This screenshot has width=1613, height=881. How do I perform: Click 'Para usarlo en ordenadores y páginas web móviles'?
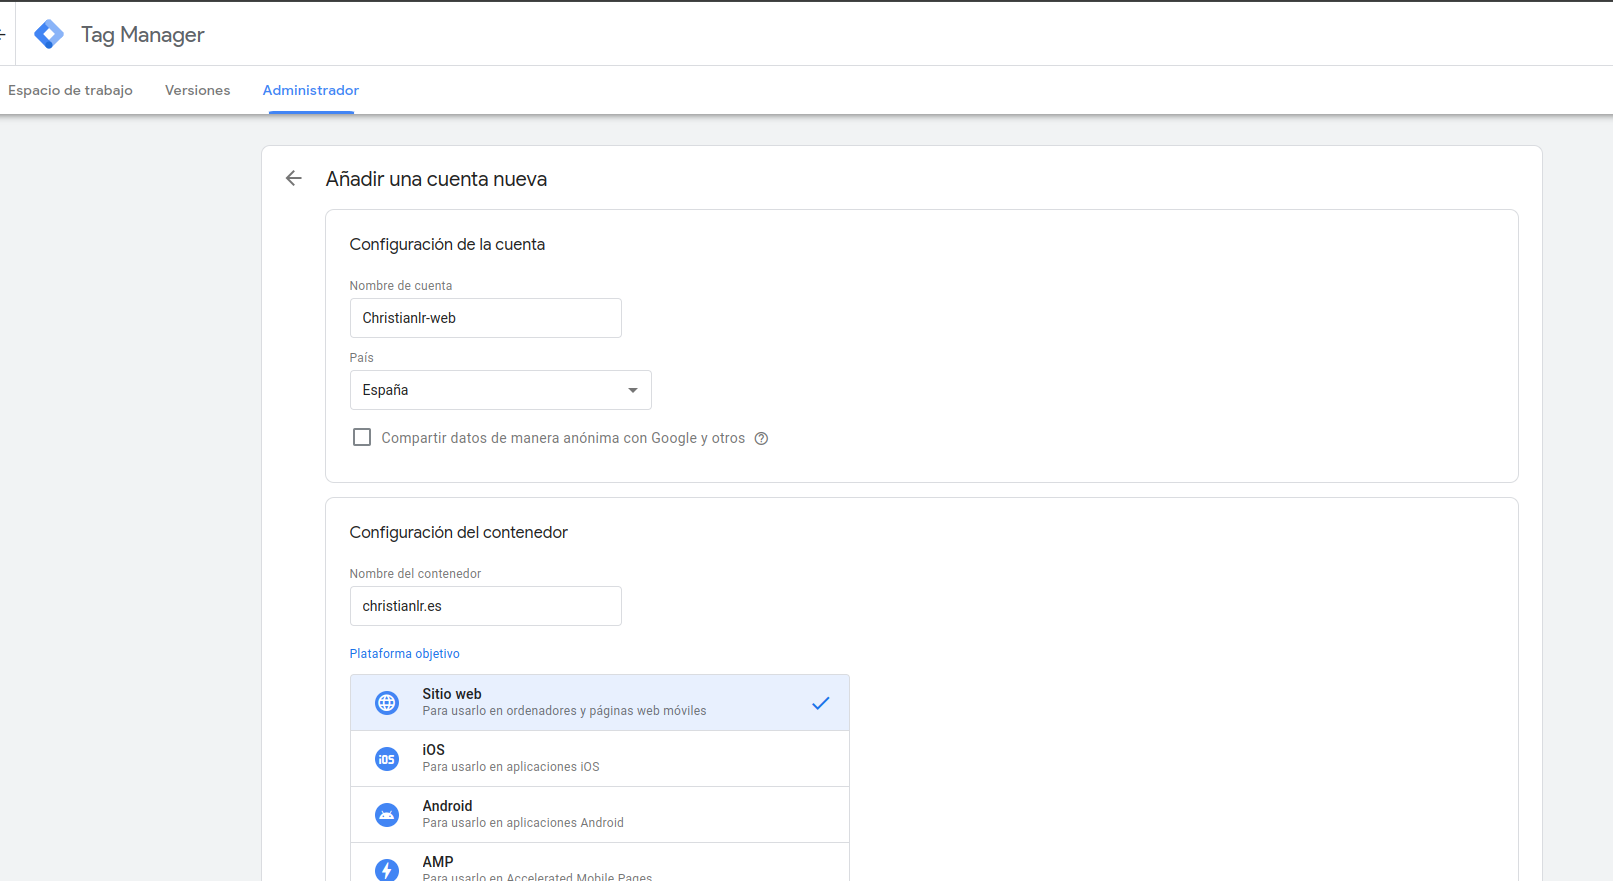564,711
